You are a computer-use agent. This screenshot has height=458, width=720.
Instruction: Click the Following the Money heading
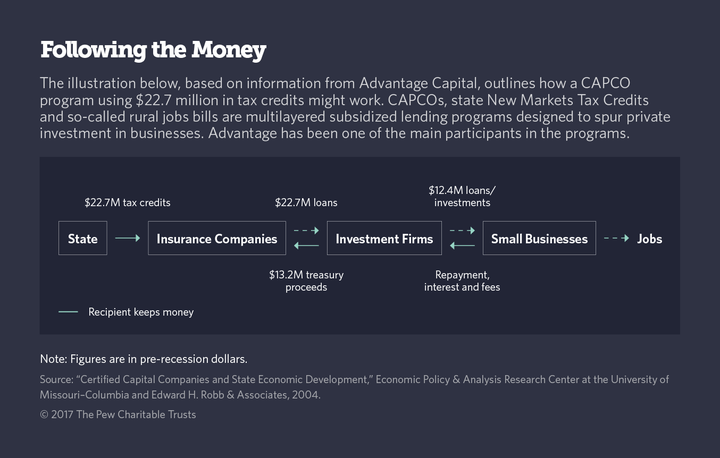point(153,50)
